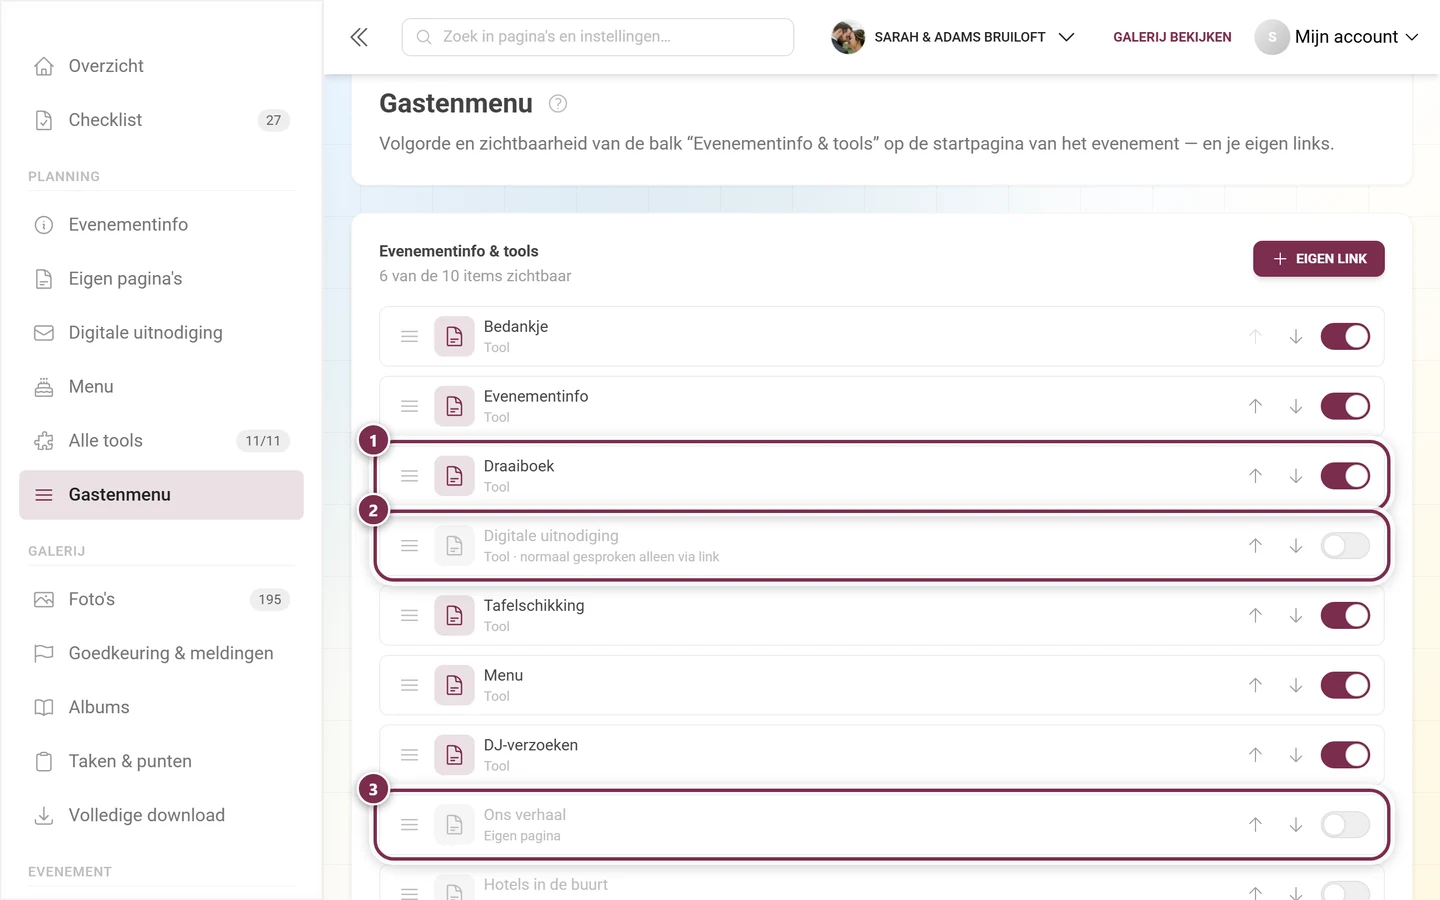Viewport: 1440px width, 900px height.
Task: Click drag handle of Tafelschikking row
Action: (409, 616)
